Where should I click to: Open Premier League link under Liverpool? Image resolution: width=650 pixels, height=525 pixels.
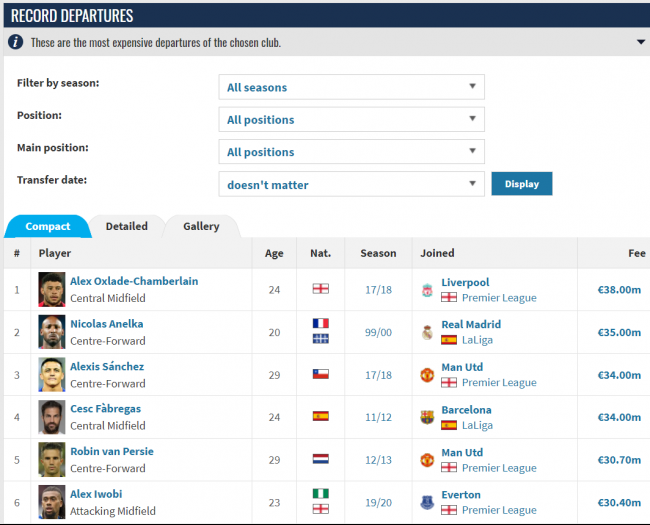click(499, 298)
